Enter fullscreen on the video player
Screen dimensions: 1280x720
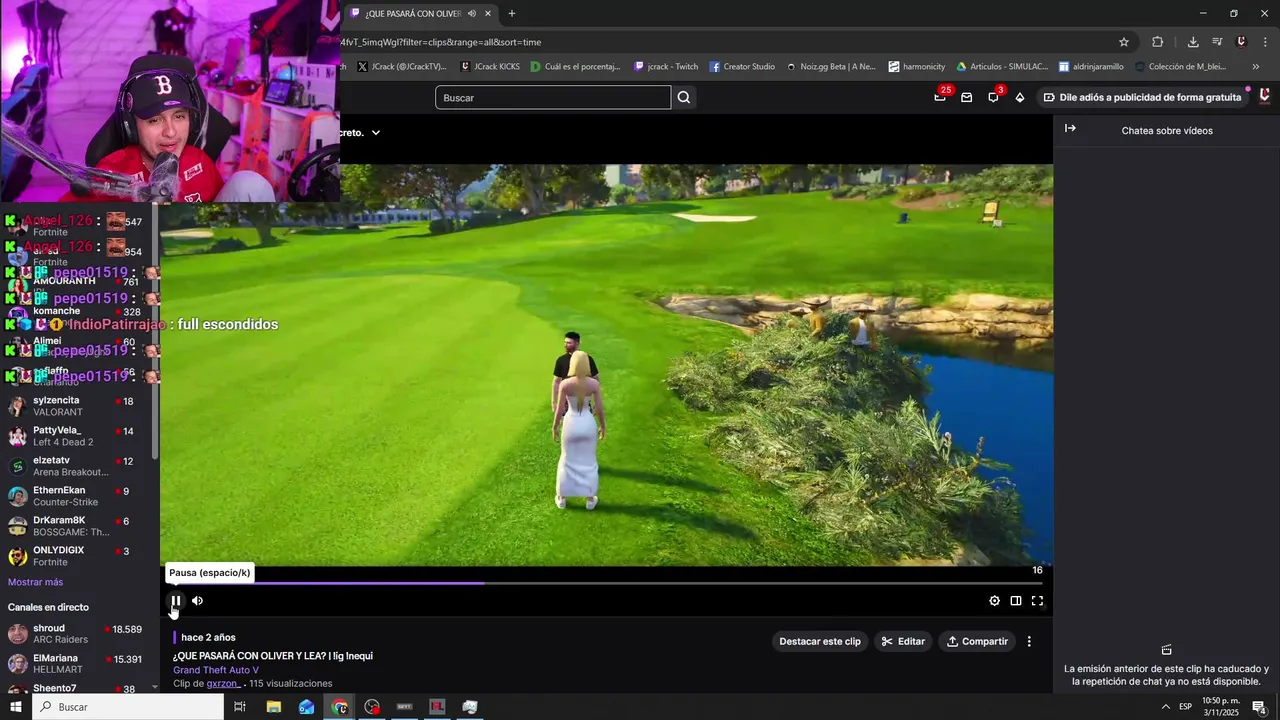pos(1037,601)
